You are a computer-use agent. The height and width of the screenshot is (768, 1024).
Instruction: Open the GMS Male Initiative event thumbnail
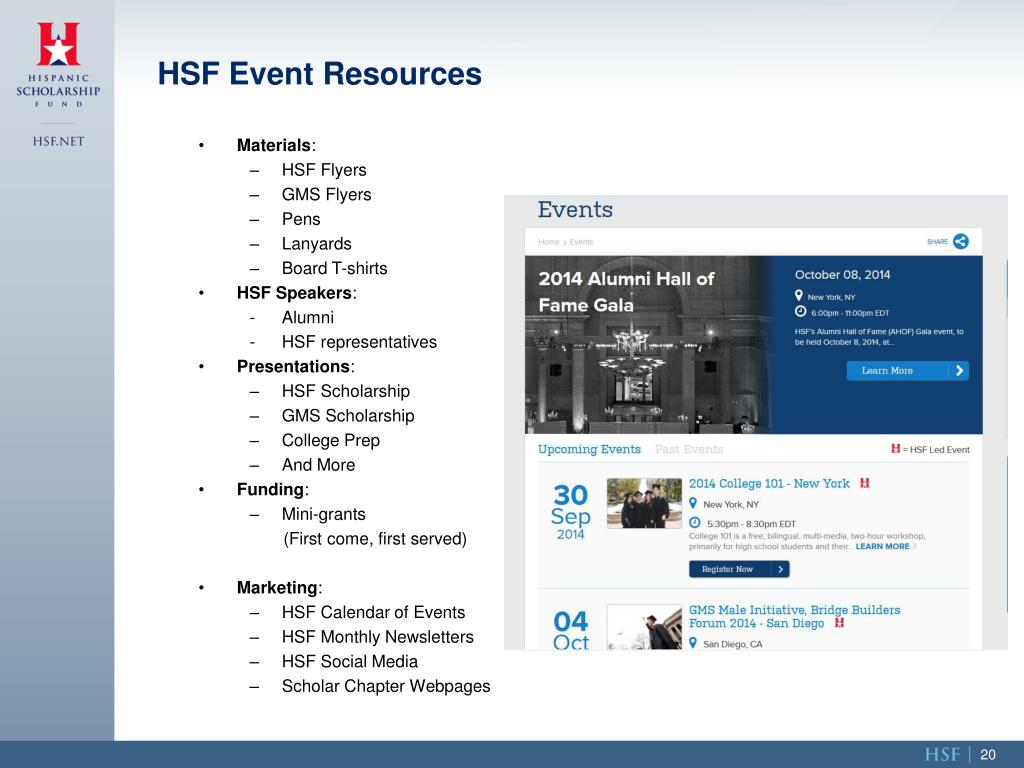pyautogui.click(x=644, y=627)
